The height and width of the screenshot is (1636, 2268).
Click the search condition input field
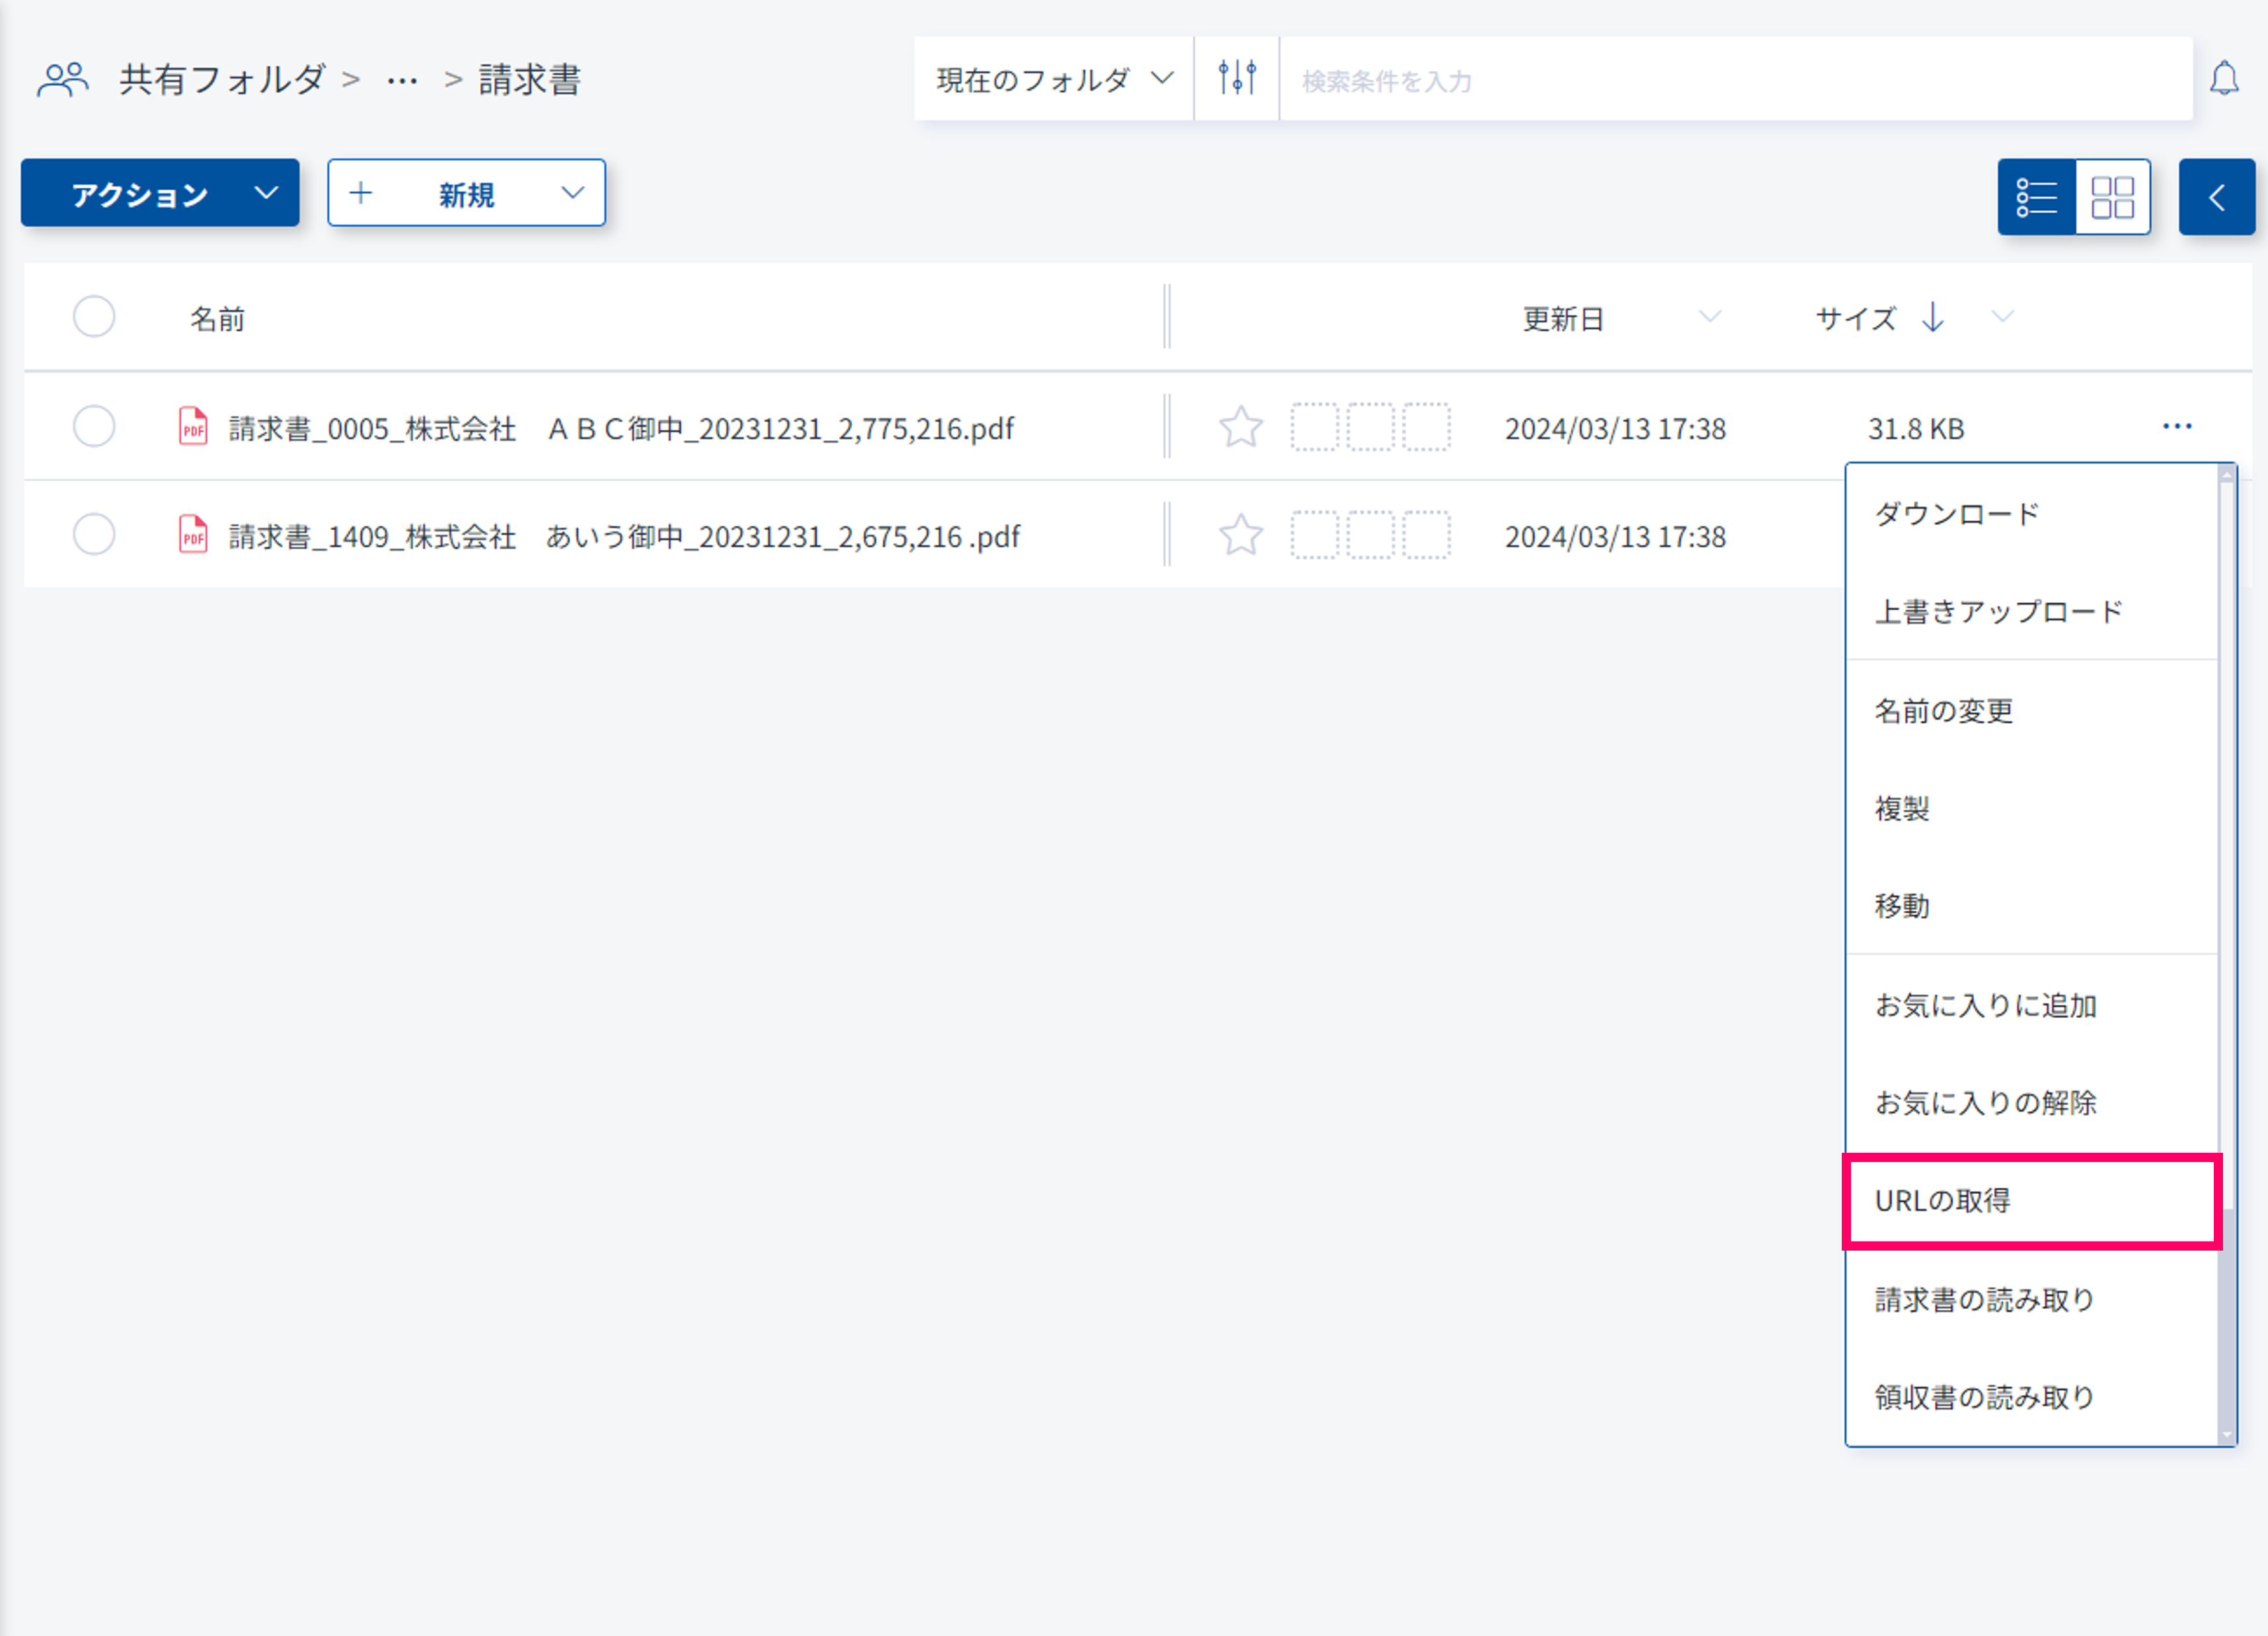[x=1735, y=80]
